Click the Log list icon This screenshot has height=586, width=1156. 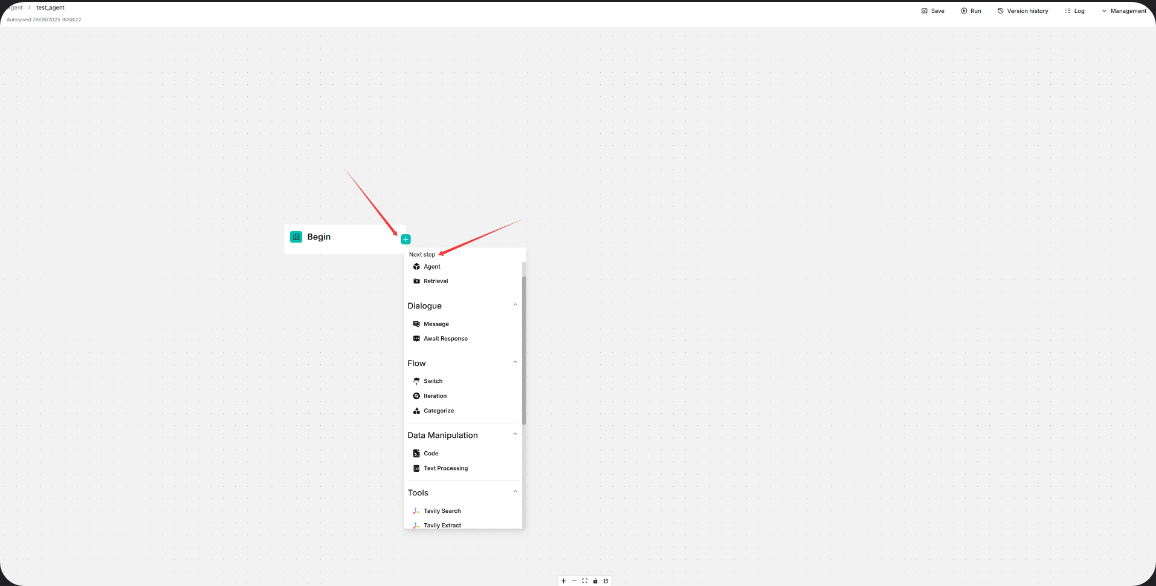click(x=1068, y=11)
